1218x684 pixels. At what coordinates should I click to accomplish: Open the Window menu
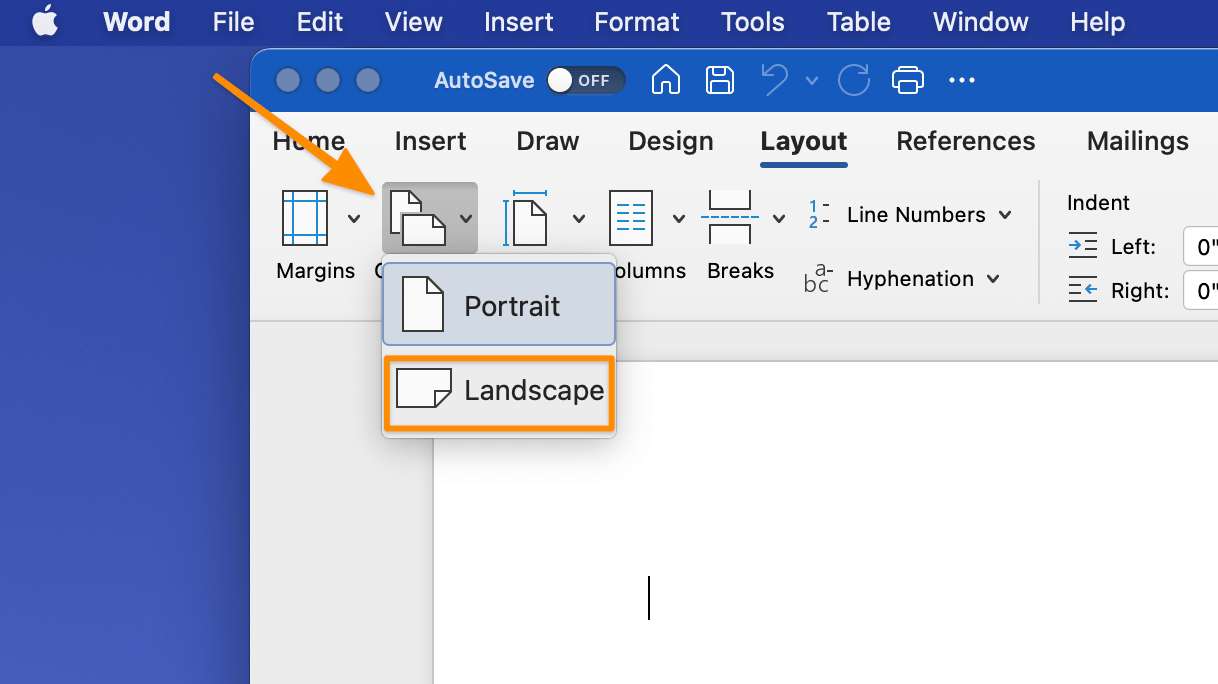(981, 22)
